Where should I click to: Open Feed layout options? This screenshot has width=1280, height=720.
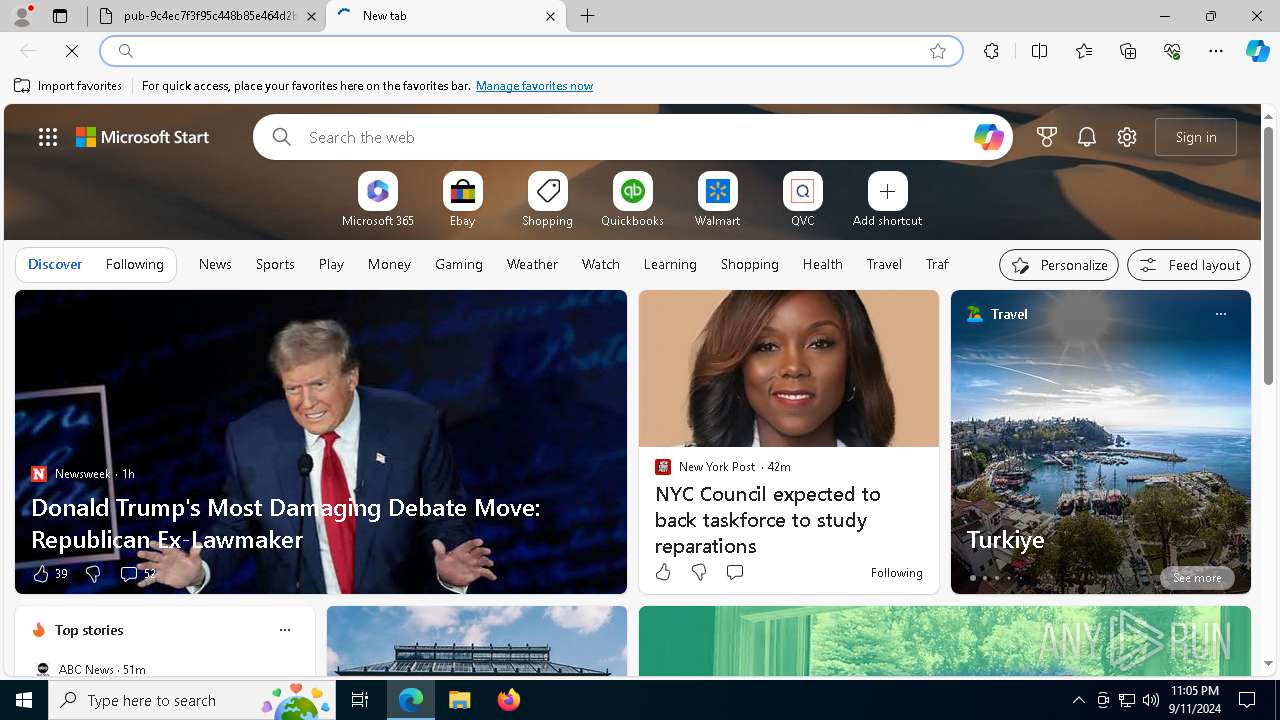pyautogui.click(x=1189, y=265)
